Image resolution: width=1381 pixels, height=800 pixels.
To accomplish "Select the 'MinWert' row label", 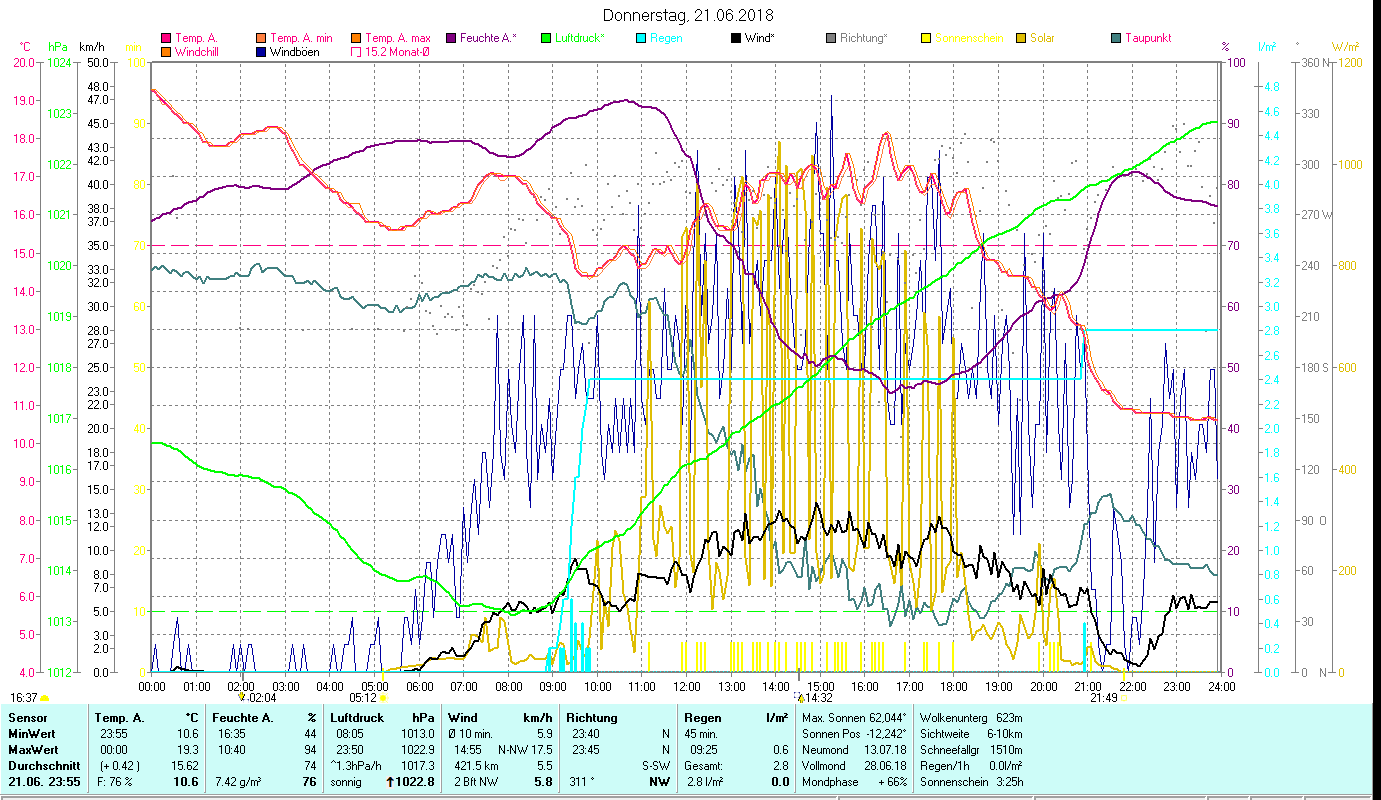I will tap(33, 734).
